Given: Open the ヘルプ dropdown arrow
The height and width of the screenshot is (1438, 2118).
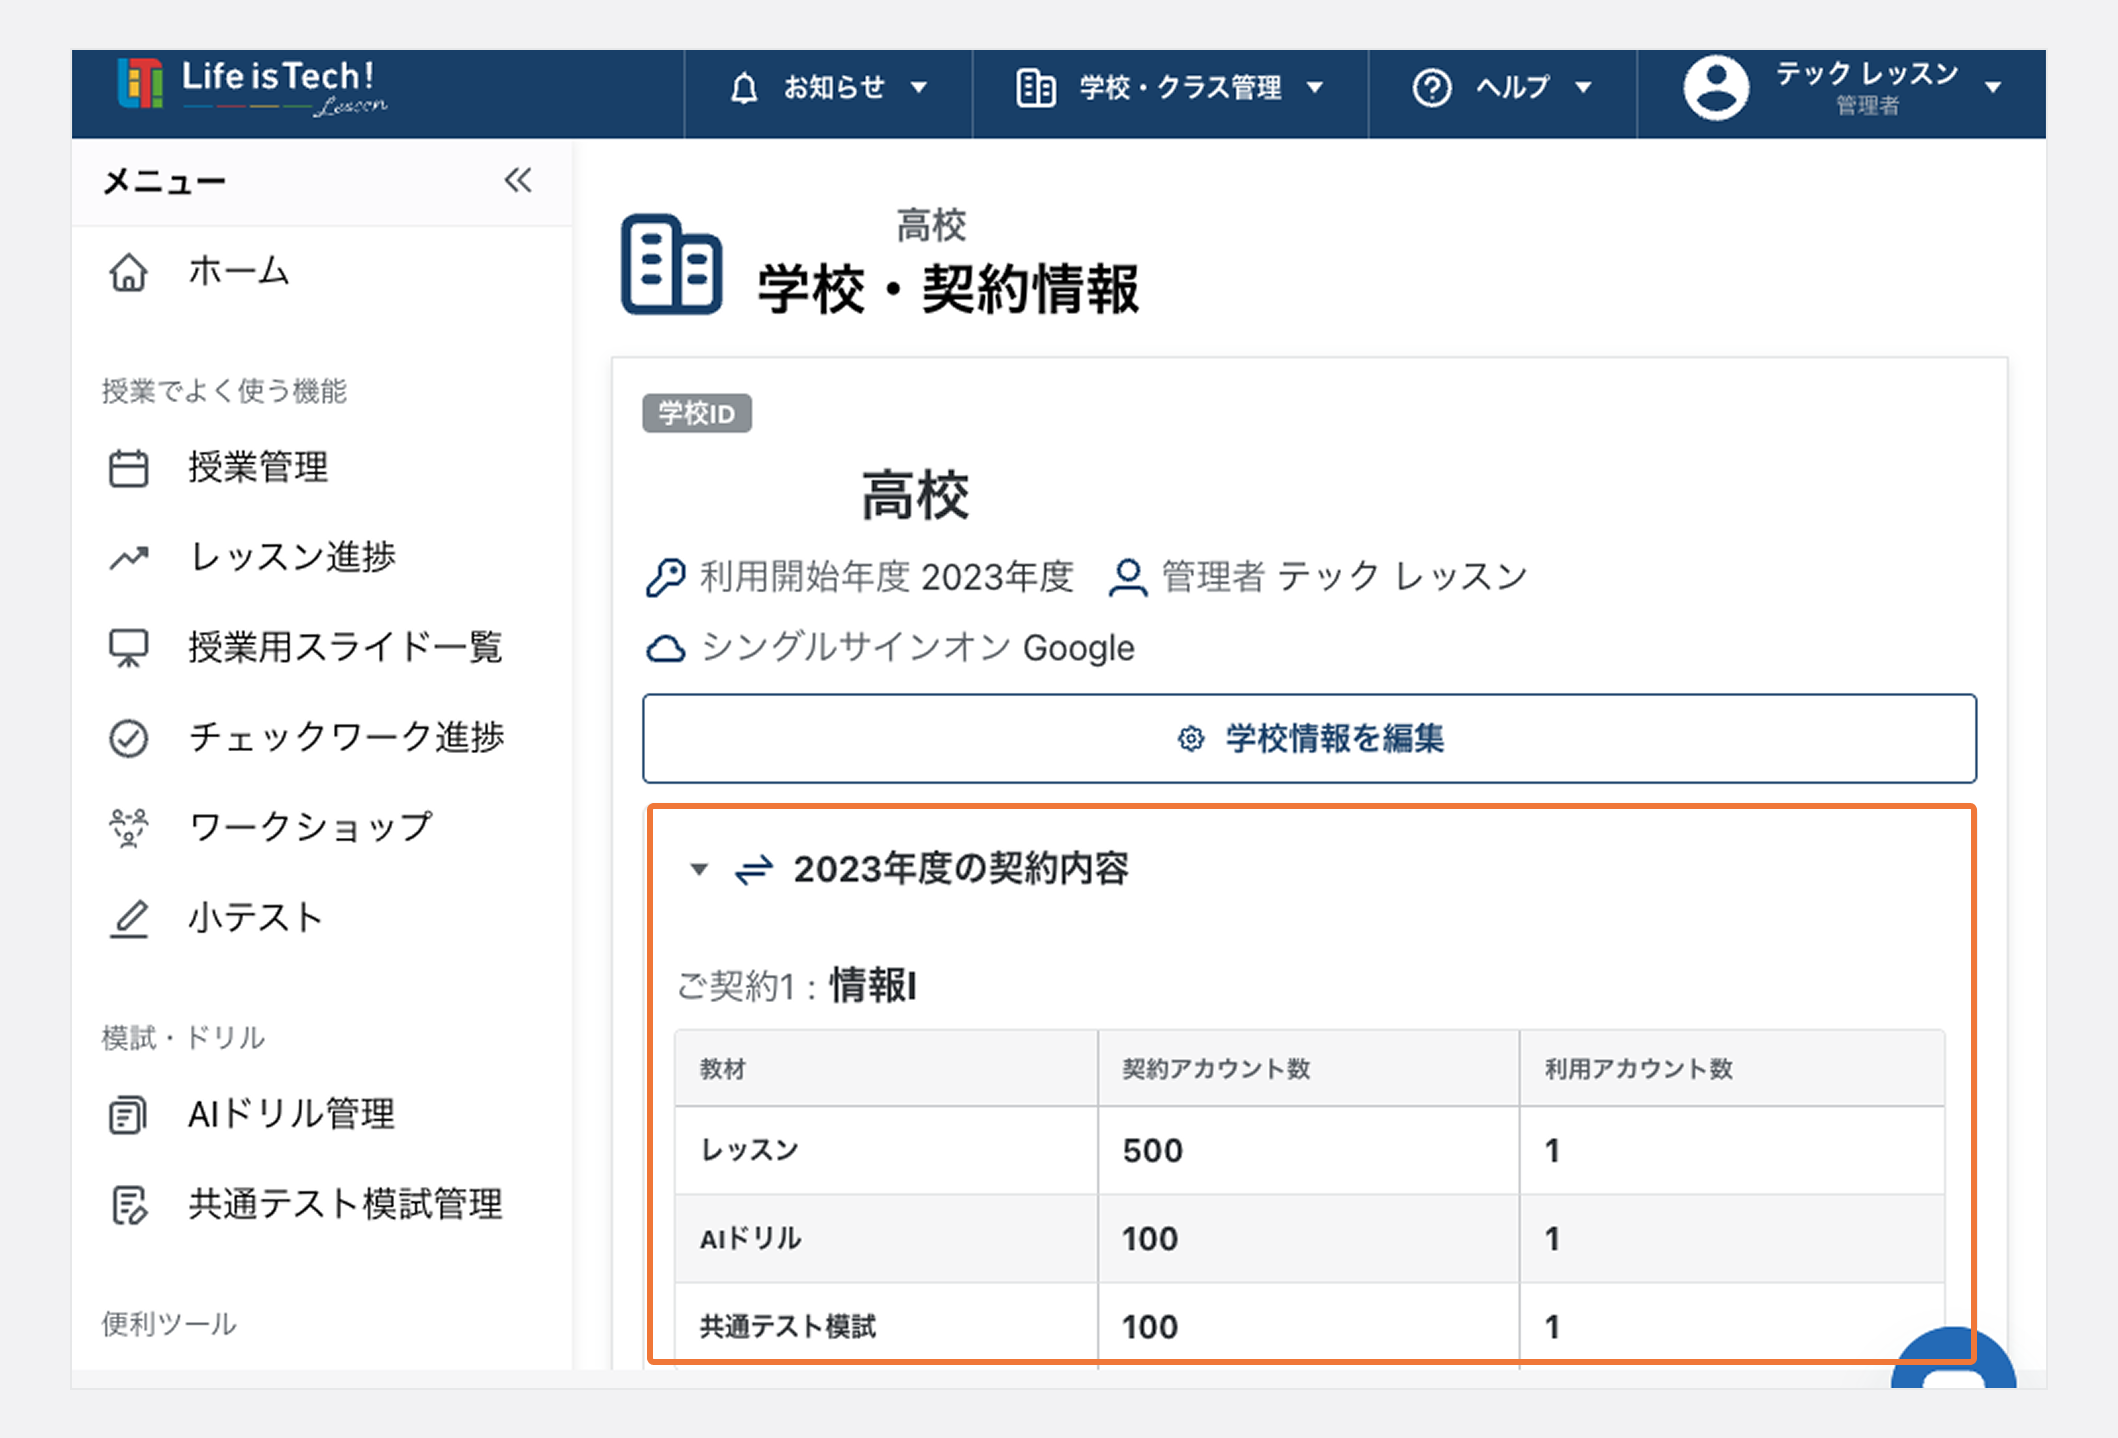Looking at the screenshot, I should tap(1583, 88).
